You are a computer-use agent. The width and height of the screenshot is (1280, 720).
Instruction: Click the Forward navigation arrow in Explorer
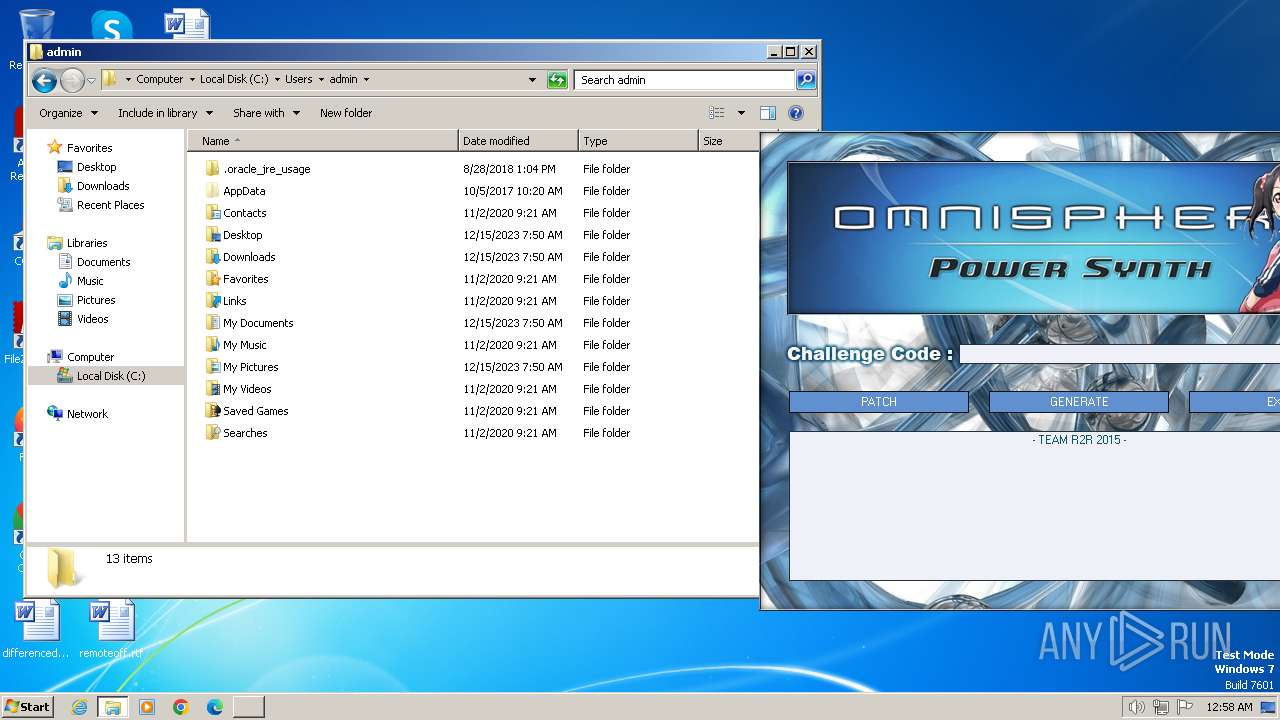pyautogui.click(x=72, y=80)
